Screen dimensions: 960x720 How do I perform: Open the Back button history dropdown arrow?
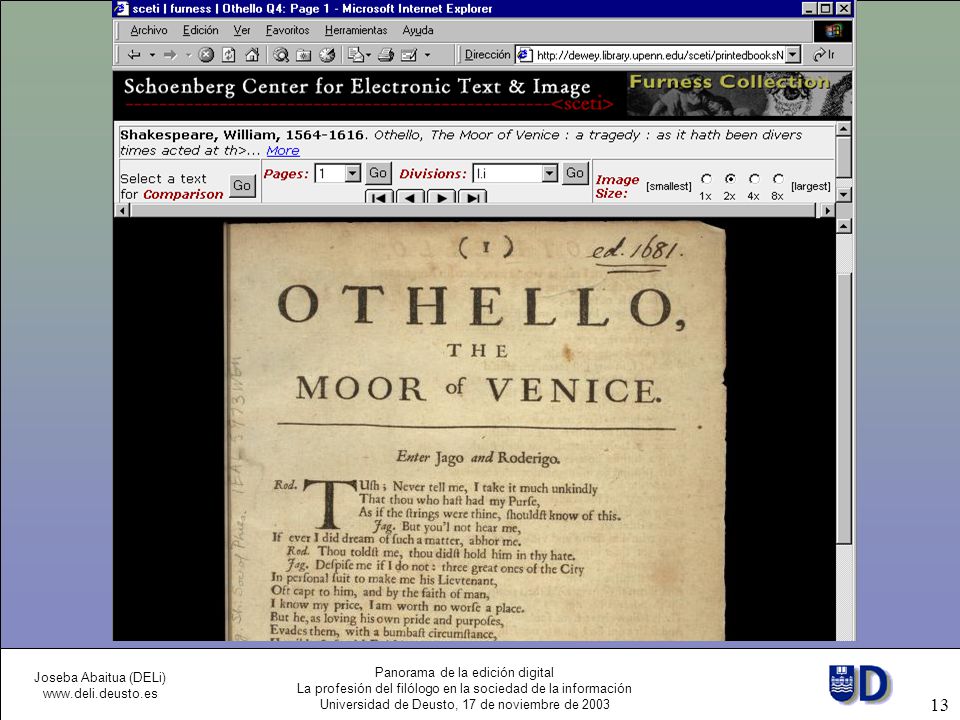pos(152,55)
